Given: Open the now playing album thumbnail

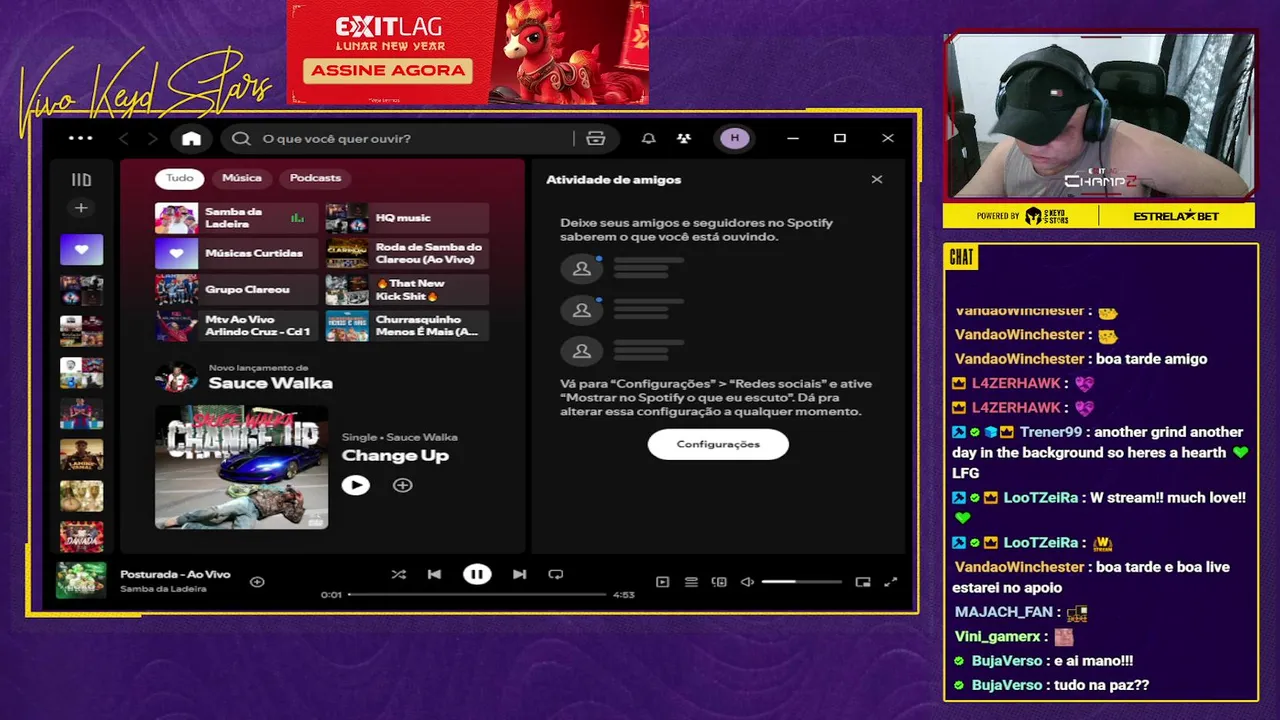Looking at the screenshot, I should pyautogui.click(x=81, y=580).
